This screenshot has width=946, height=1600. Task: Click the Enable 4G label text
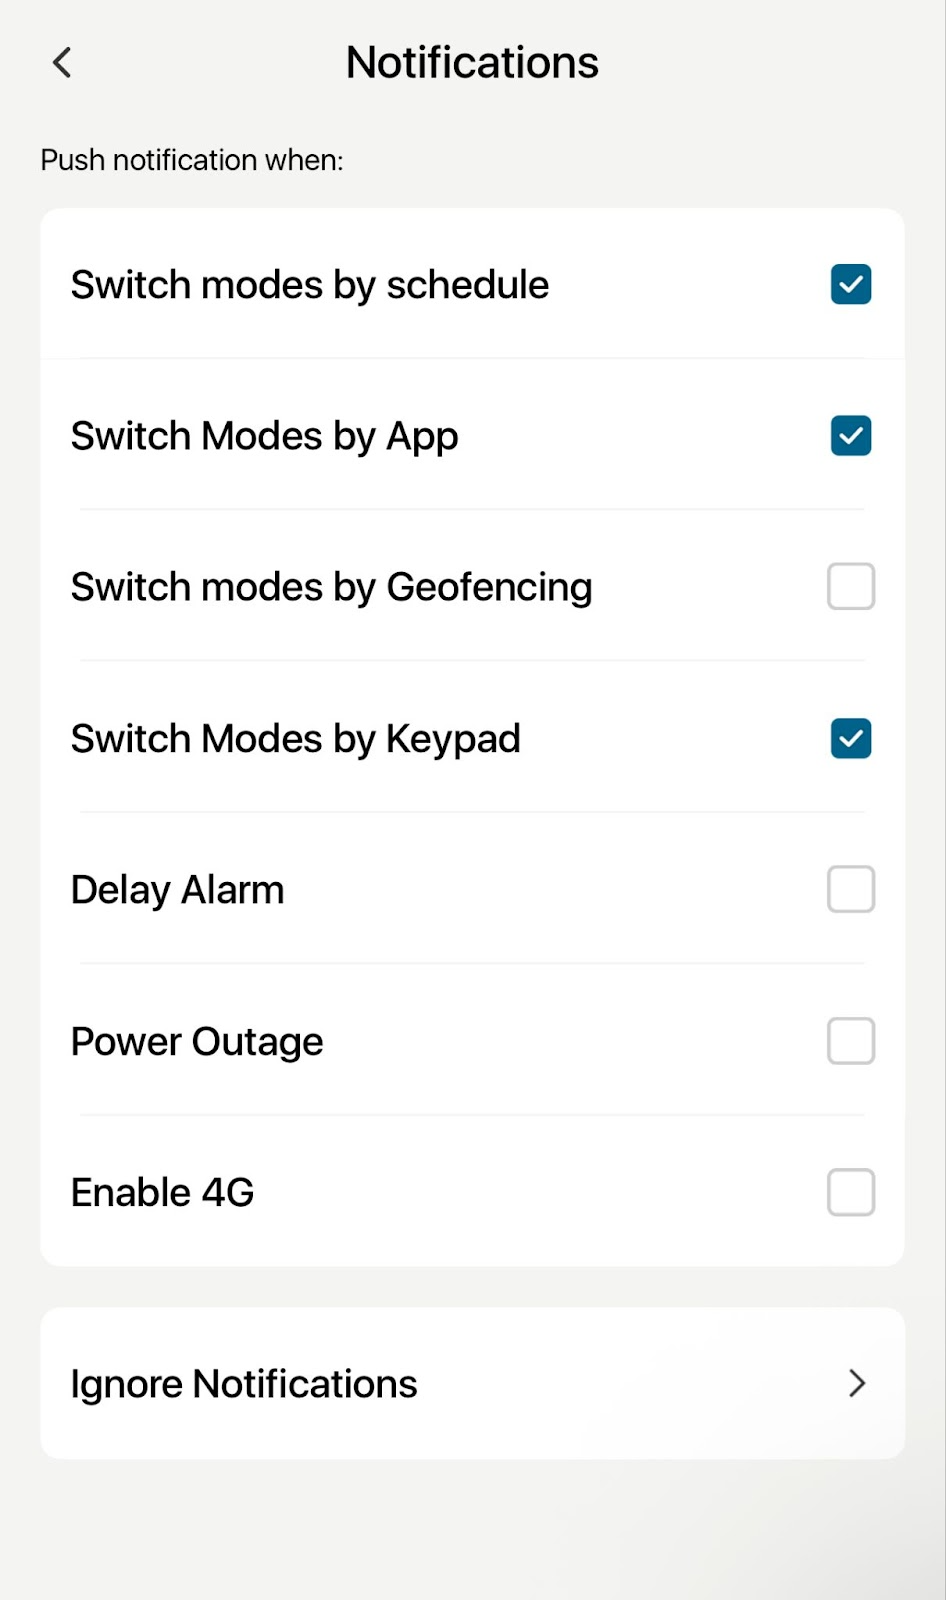click(x=163, y=1193)
